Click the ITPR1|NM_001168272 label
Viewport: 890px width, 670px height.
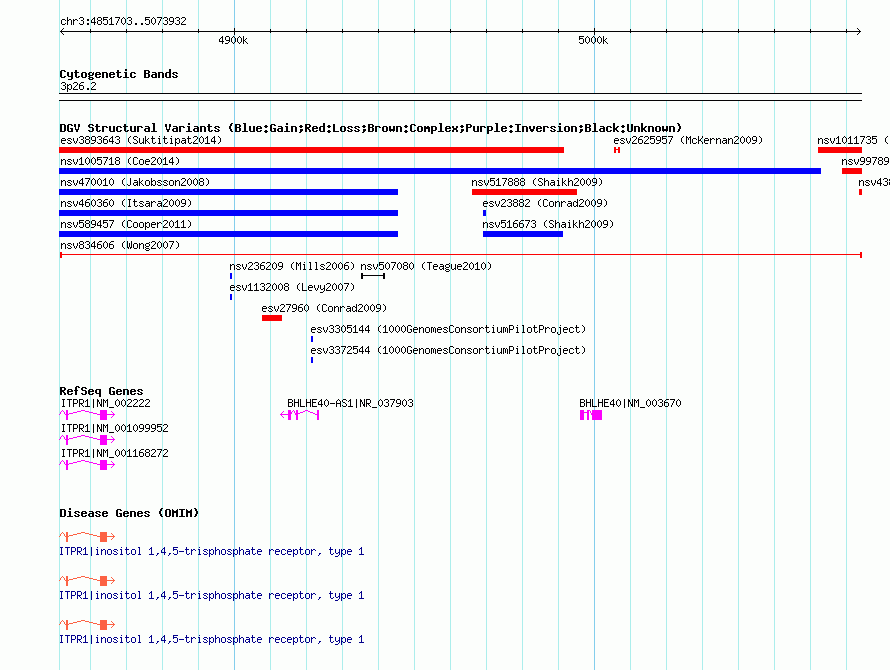114,453
